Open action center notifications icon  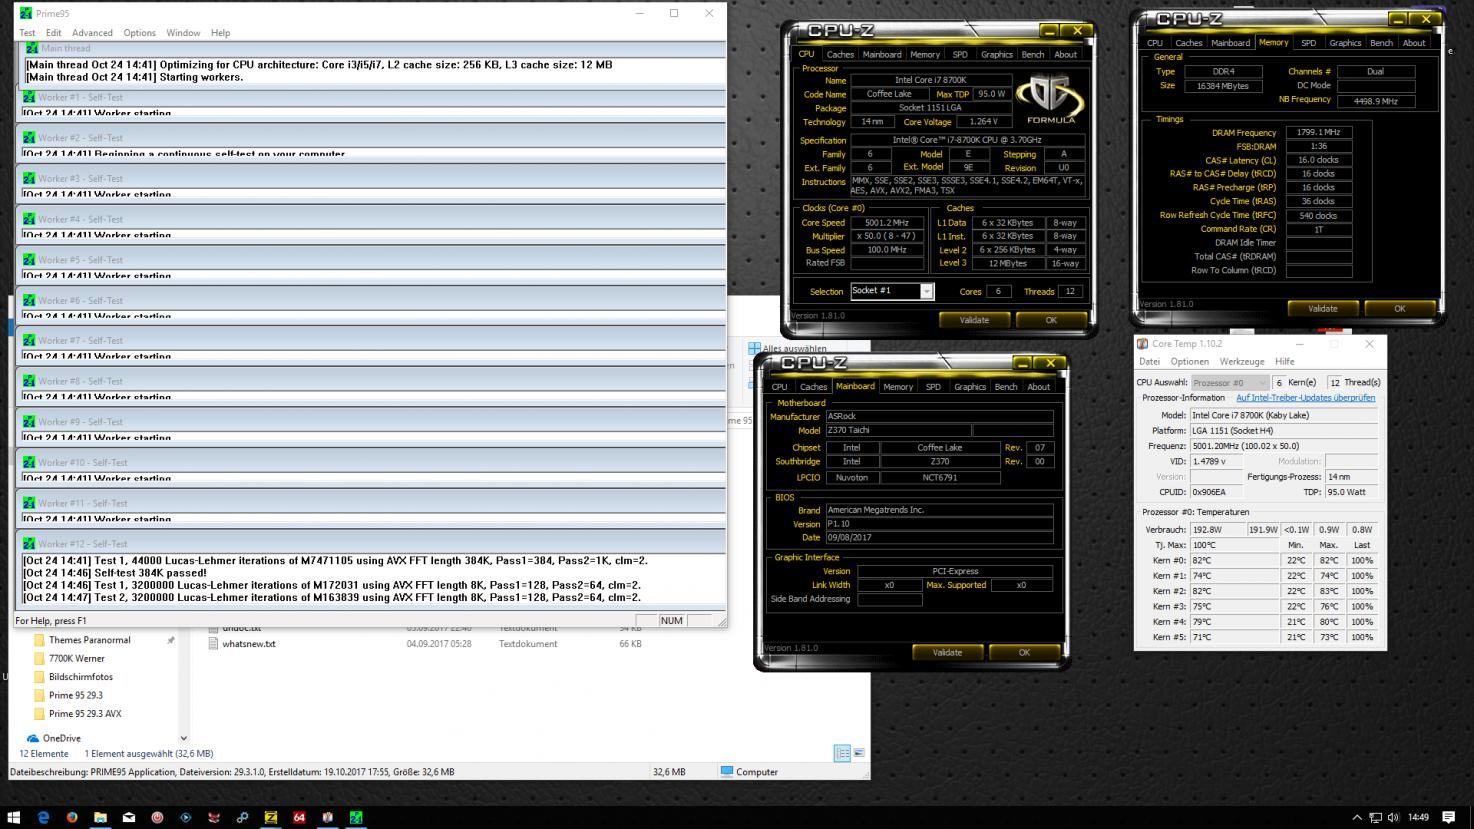click(1449, 817)
